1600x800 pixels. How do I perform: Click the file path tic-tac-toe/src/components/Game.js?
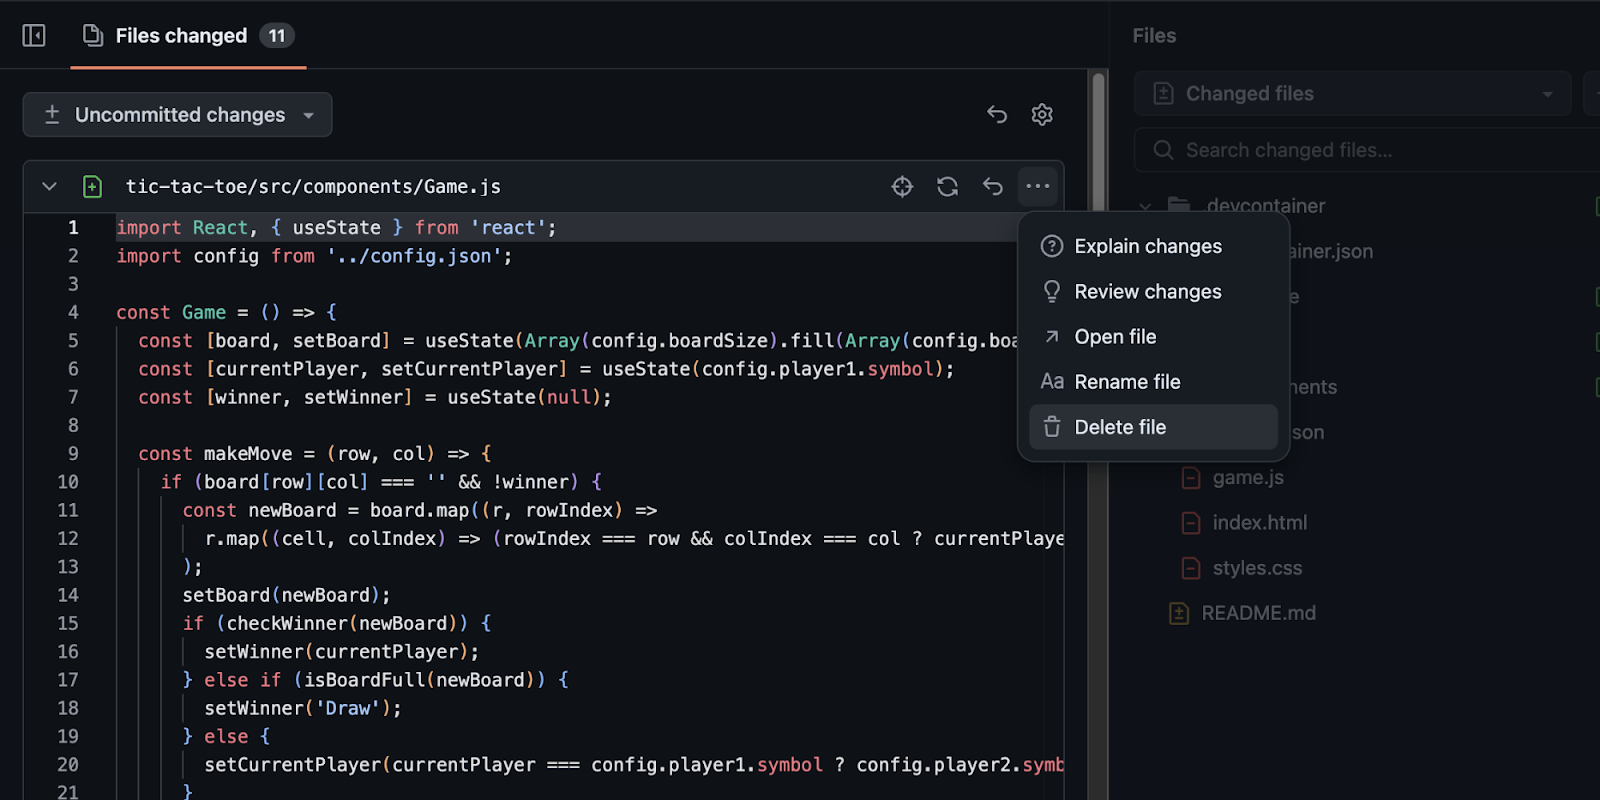coord(313,186)
